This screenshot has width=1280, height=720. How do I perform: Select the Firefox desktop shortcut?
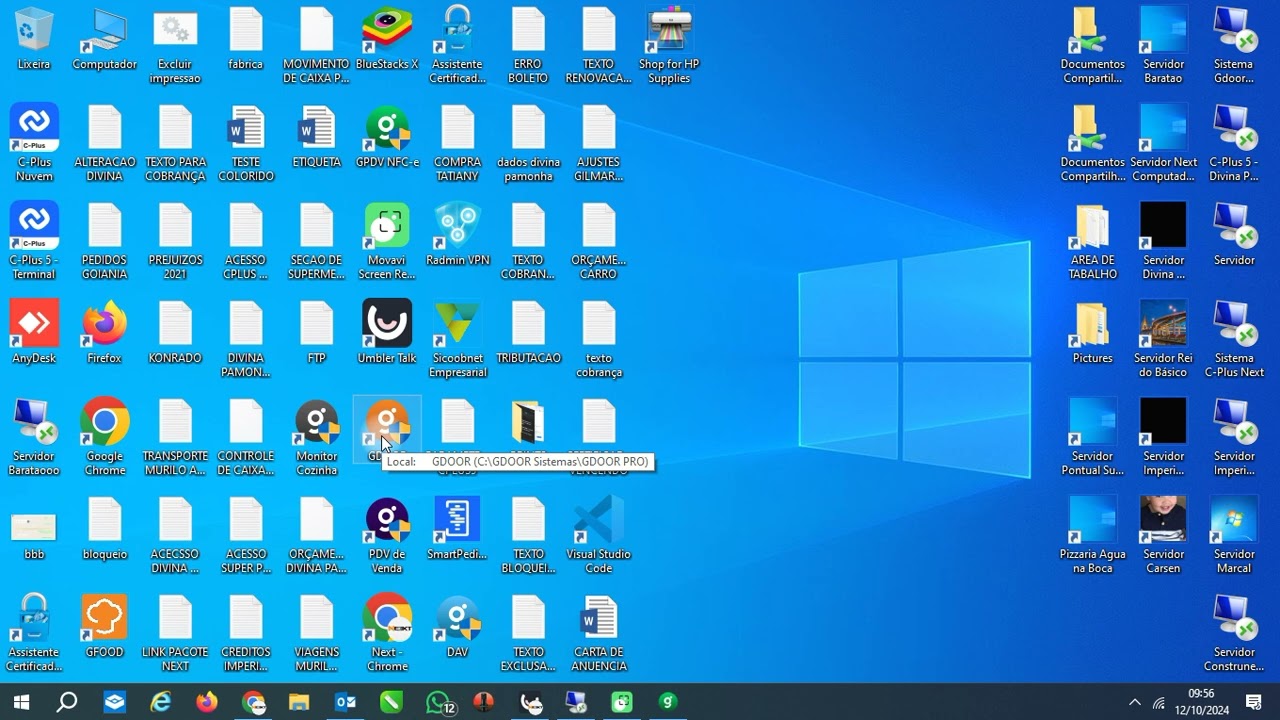click(x=104, y=333)
